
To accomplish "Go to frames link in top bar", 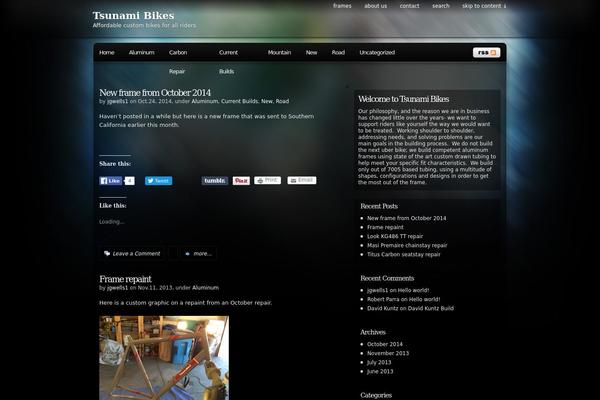I will click(342, 6).
